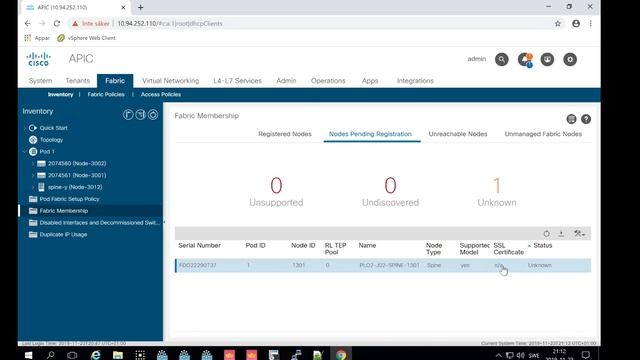The width and height of the screenshot is (640, 360).
Task: Open the L4-L7 Services menu
Action: coord(237,81)
